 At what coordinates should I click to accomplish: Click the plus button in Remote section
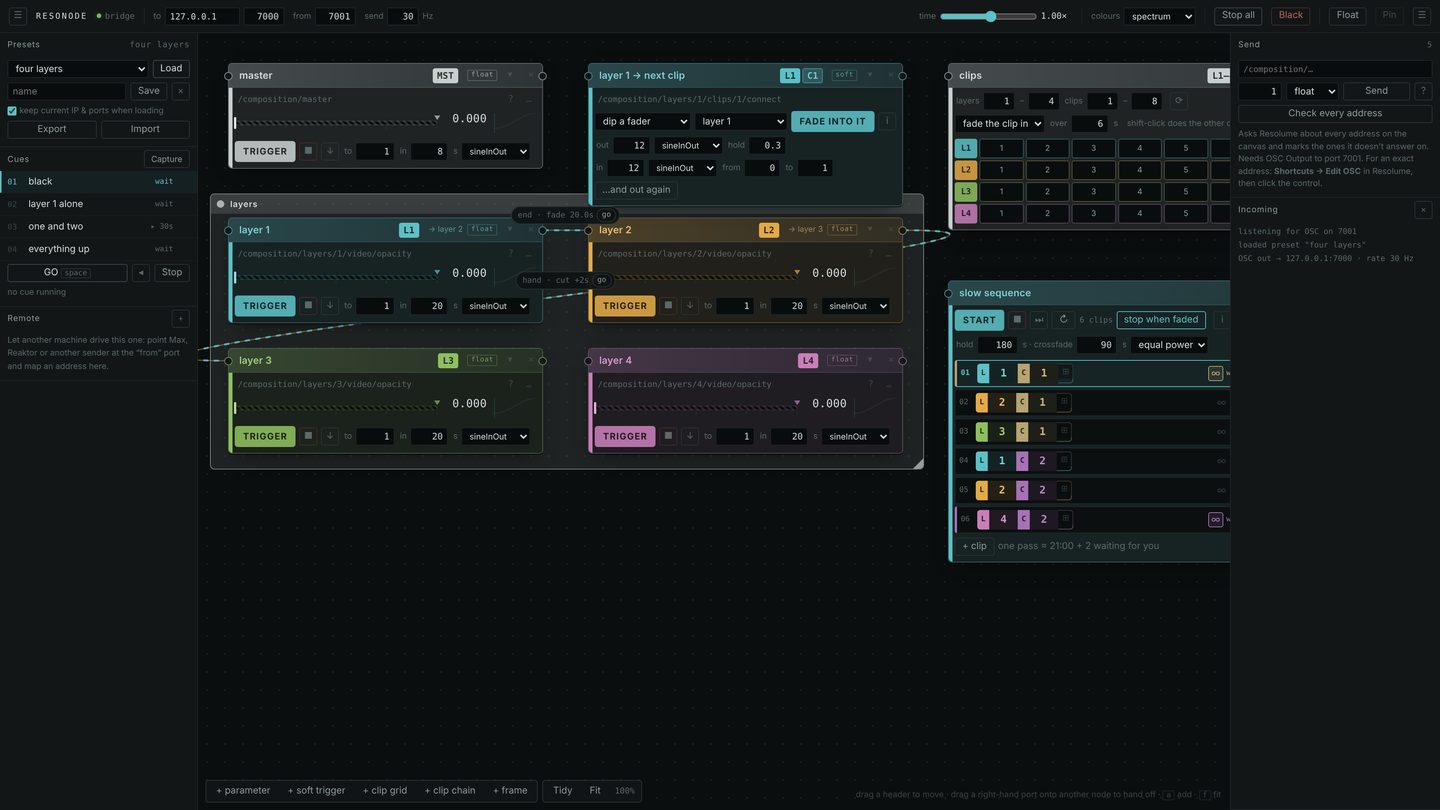coord(181,318)
